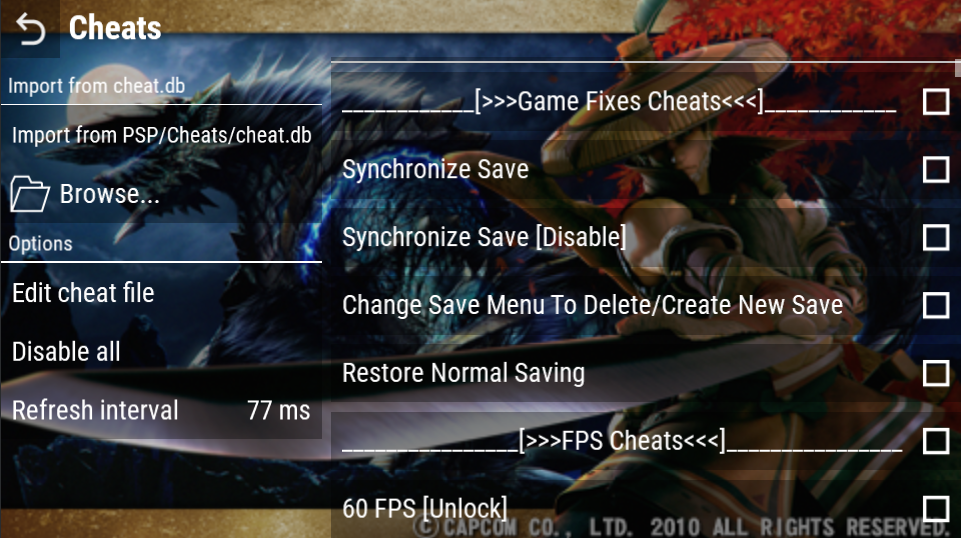The width and height of the screenshot is (961, 538).
Task: Tick the FPS Cheats header checkbox
Action: click(x=936, y=441)
